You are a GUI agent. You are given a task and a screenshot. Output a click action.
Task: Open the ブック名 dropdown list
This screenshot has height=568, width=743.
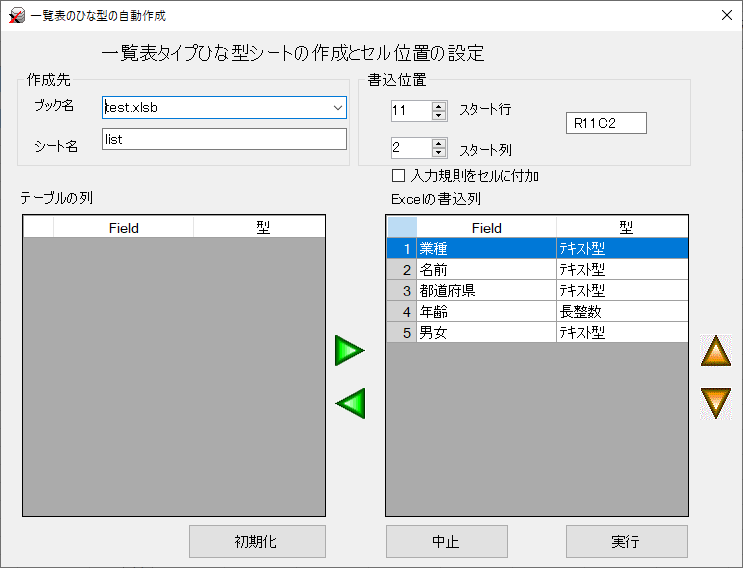[x=337, y=108]
